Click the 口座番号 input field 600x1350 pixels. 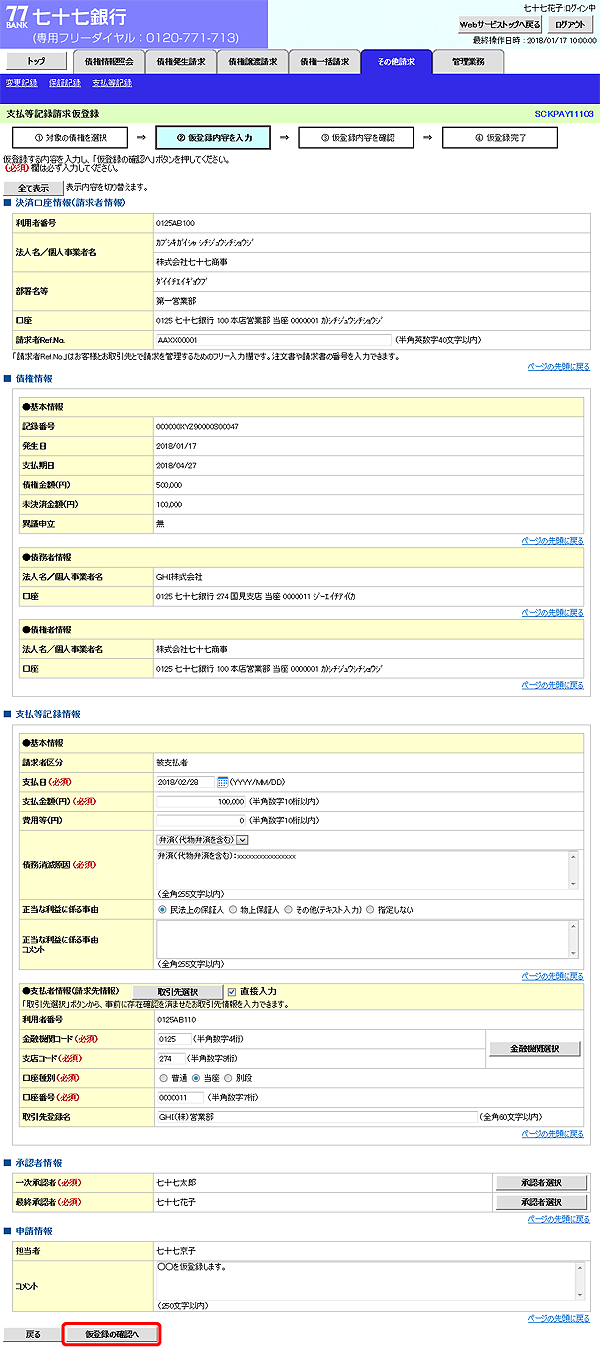[x=180, y=1097]
